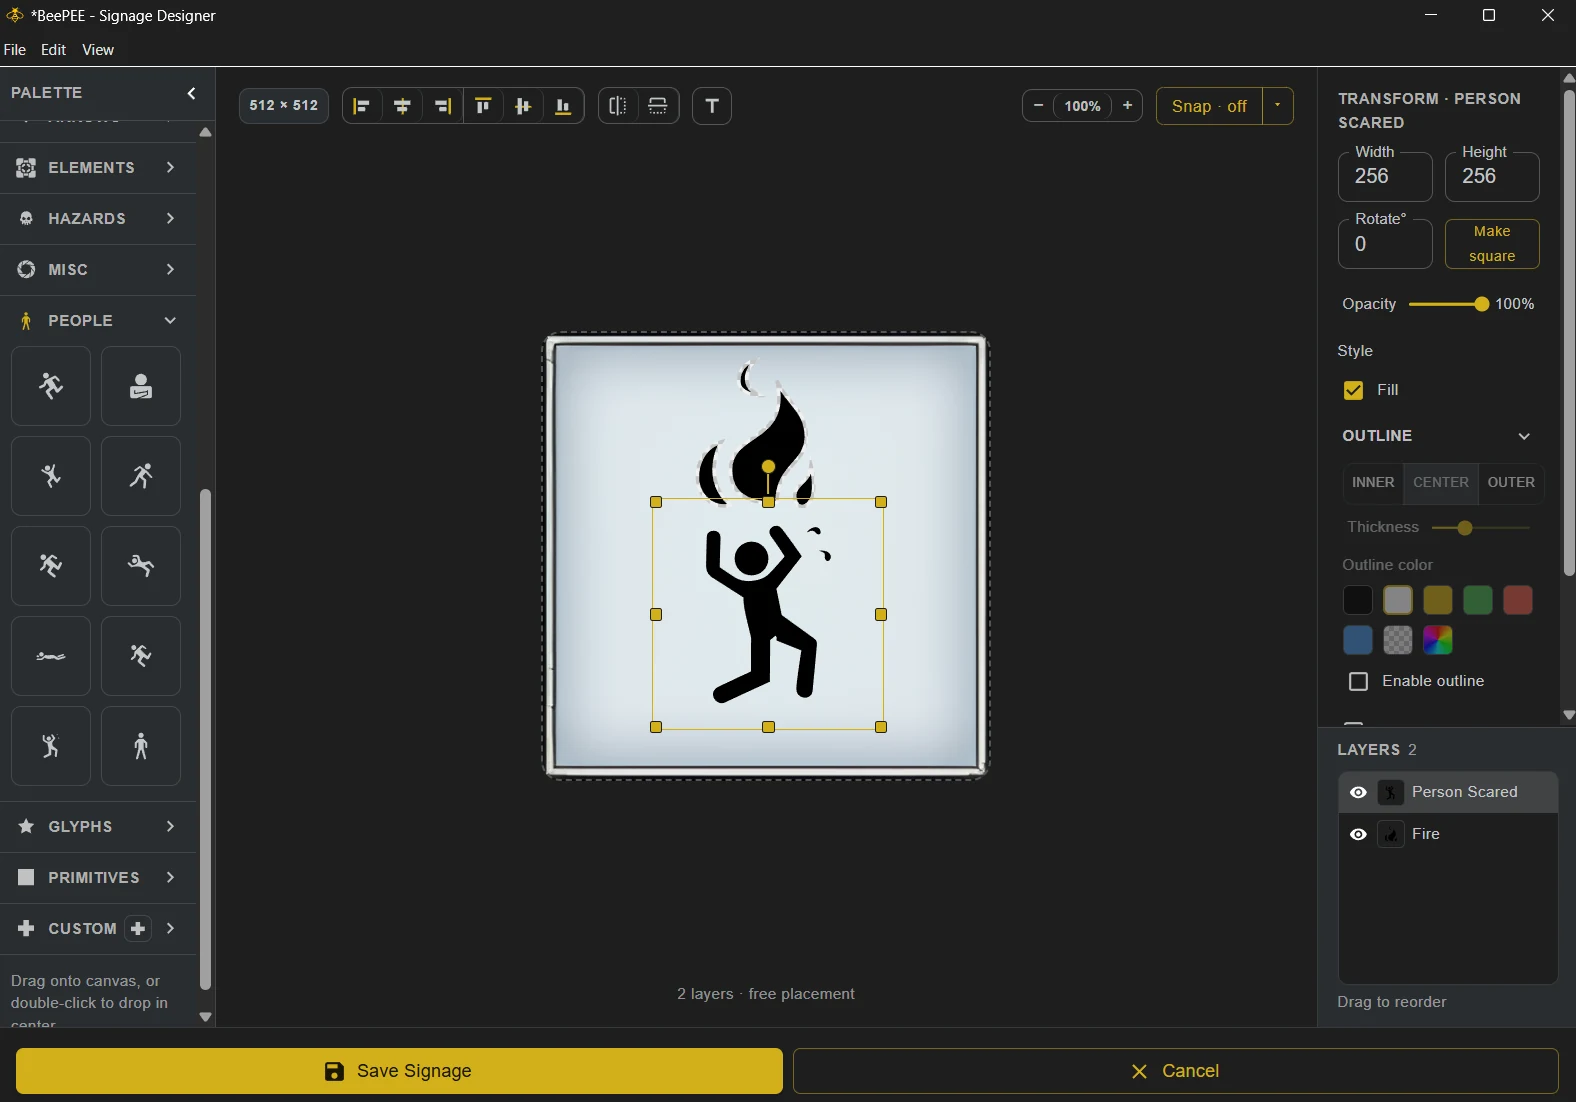Select the Person Scared layer row
The width and height of the screenshot is (1576, 1102).
(x=1448, y=792)
